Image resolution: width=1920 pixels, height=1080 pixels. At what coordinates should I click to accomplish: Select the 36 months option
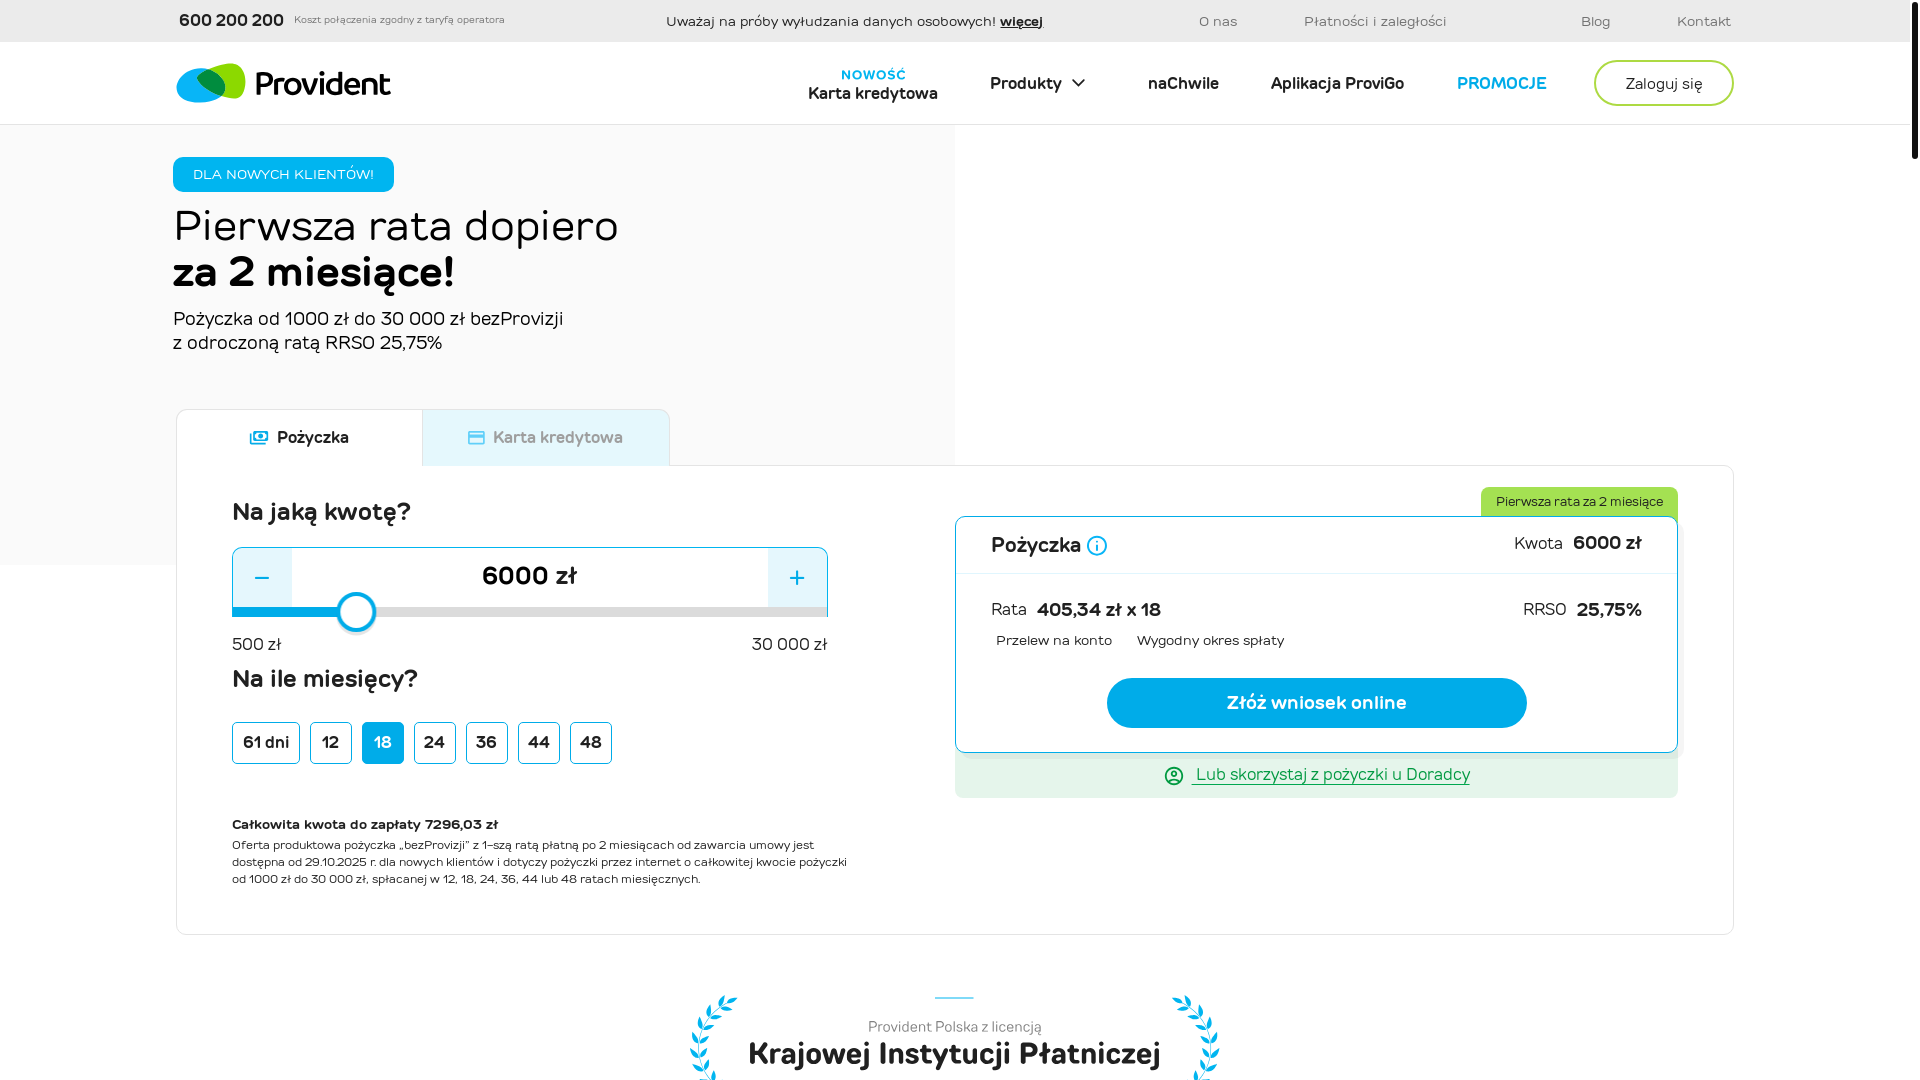[x=487, y=743]
